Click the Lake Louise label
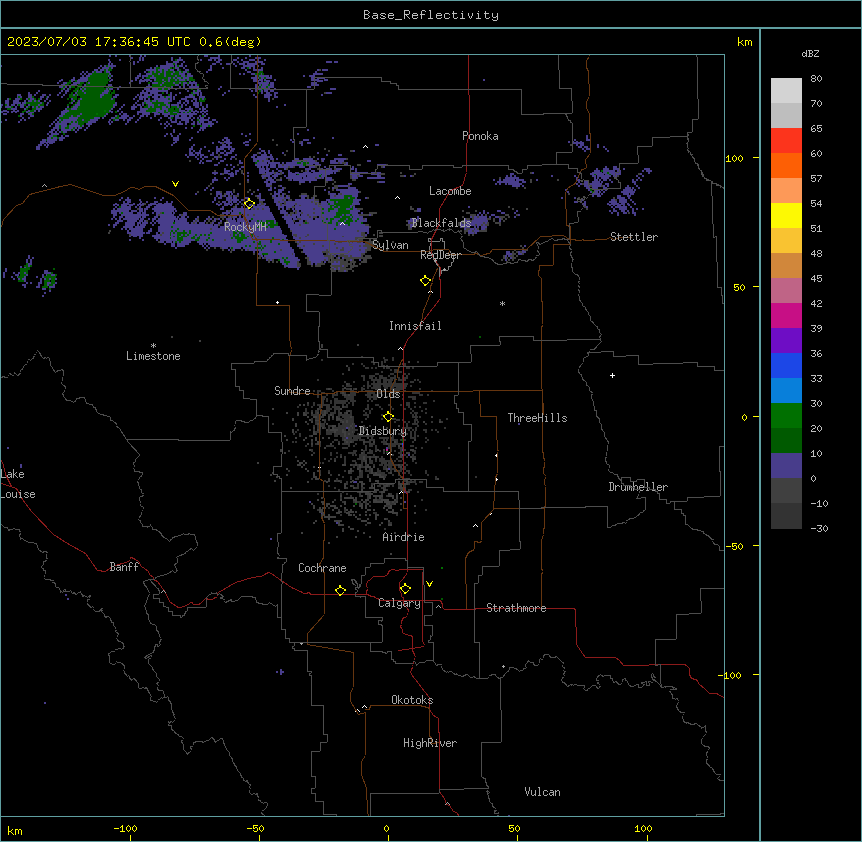 coord(18,484)
